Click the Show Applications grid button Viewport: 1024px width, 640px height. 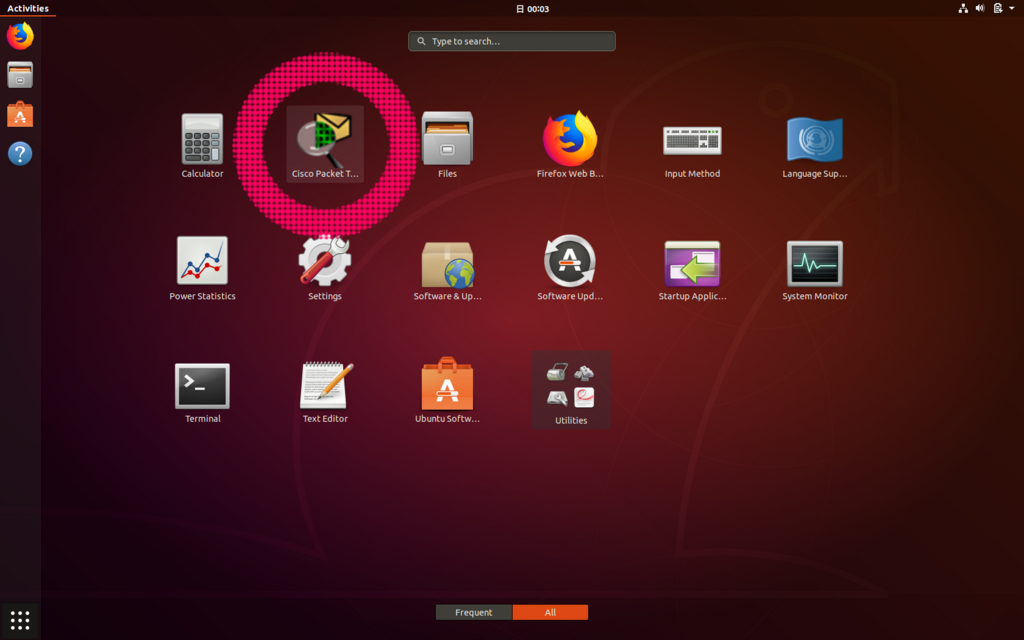pyautogui.click(x=20, y=620)
